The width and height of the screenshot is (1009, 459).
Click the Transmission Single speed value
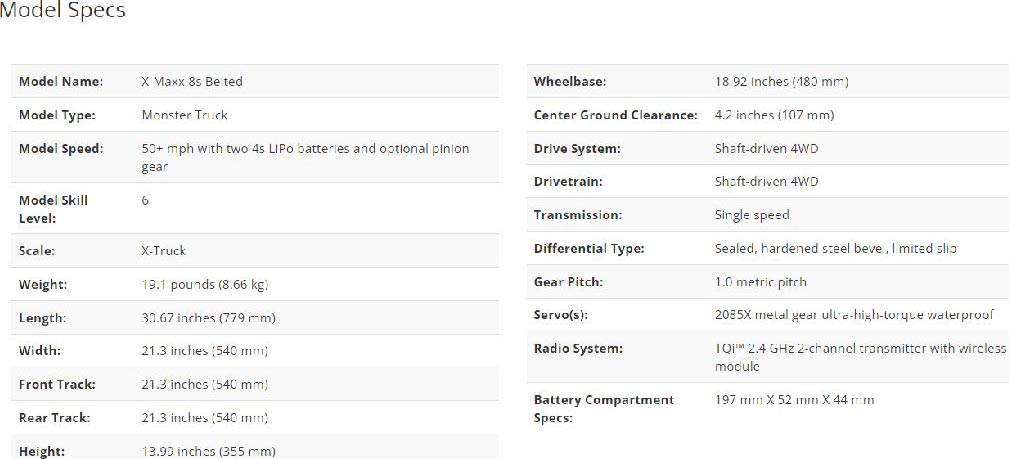click(752, 215)
